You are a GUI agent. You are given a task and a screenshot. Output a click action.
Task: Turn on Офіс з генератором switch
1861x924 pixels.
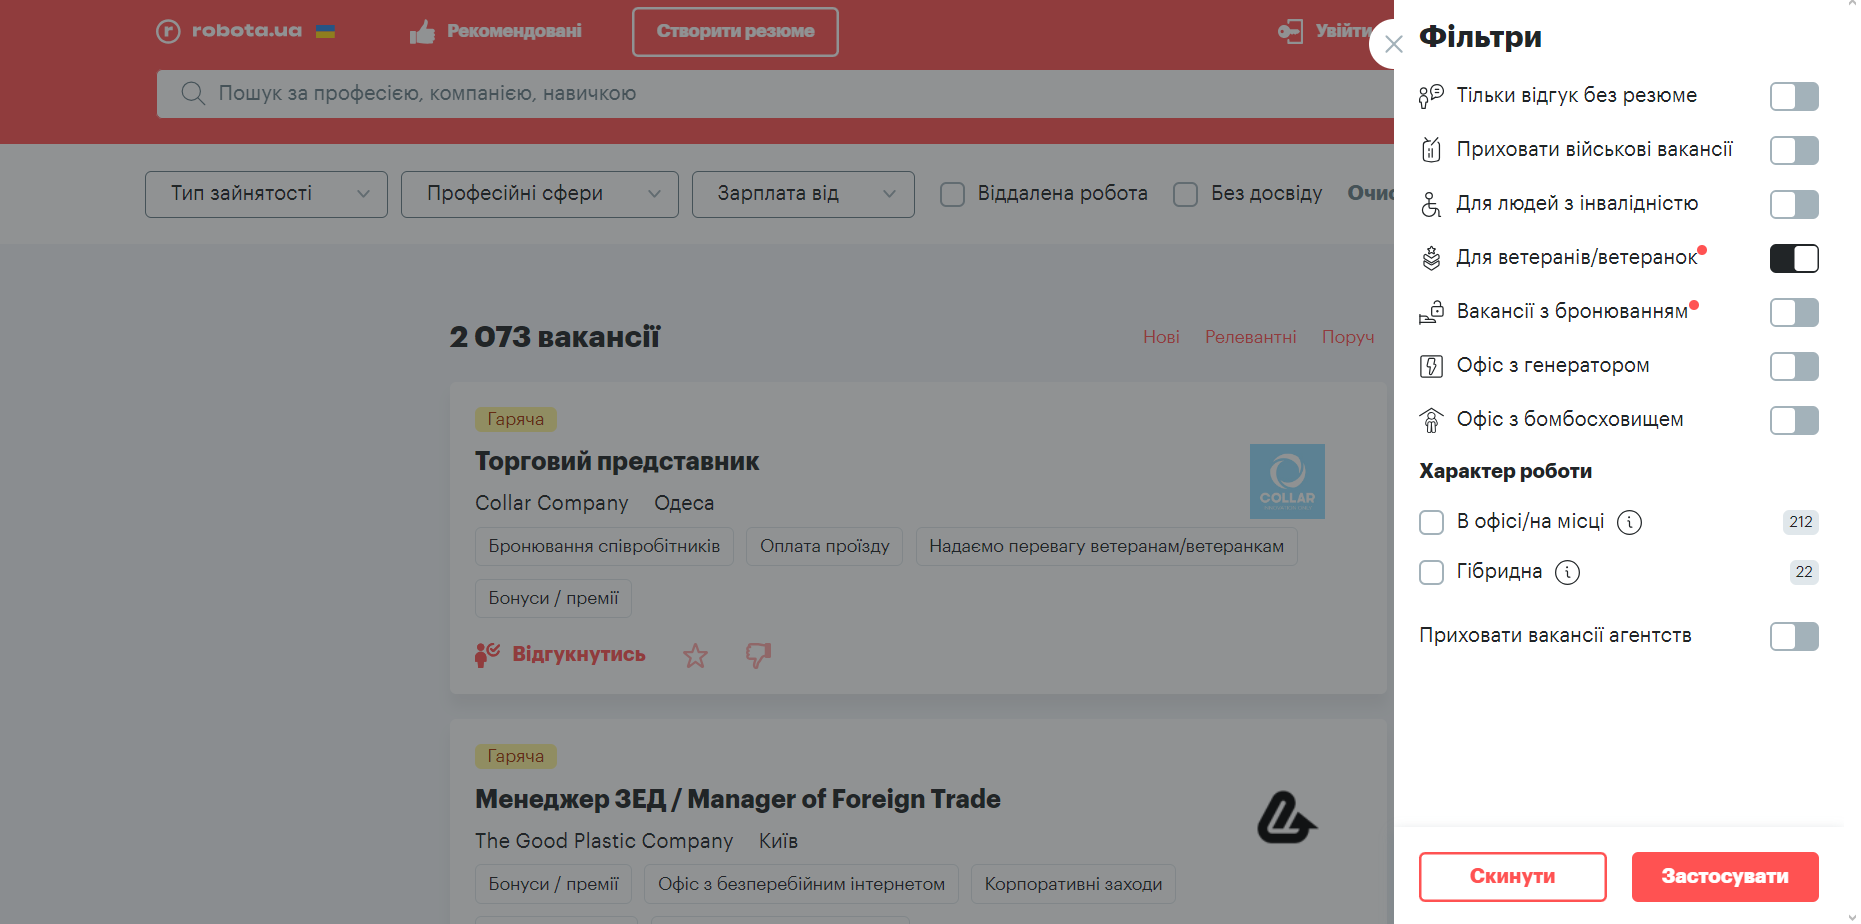click(x=1793, y=366)
